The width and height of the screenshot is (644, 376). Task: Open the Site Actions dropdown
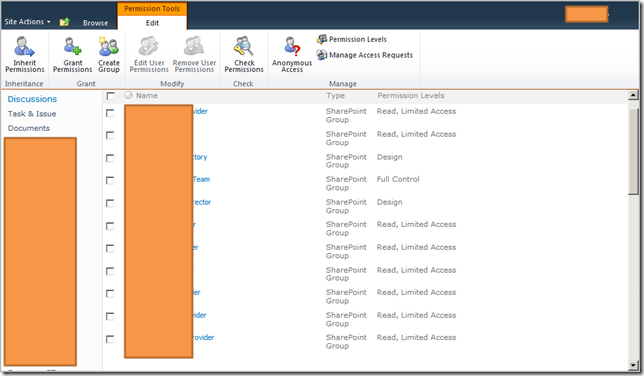pyautogui.click(x=28, y=22)
